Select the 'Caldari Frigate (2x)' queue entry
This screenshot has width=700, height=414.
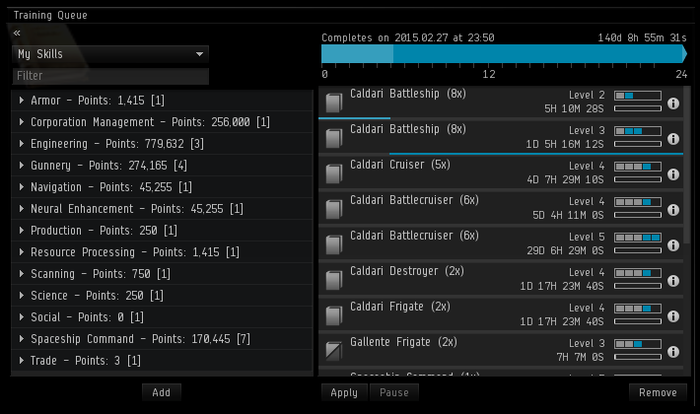pos(501,316)
